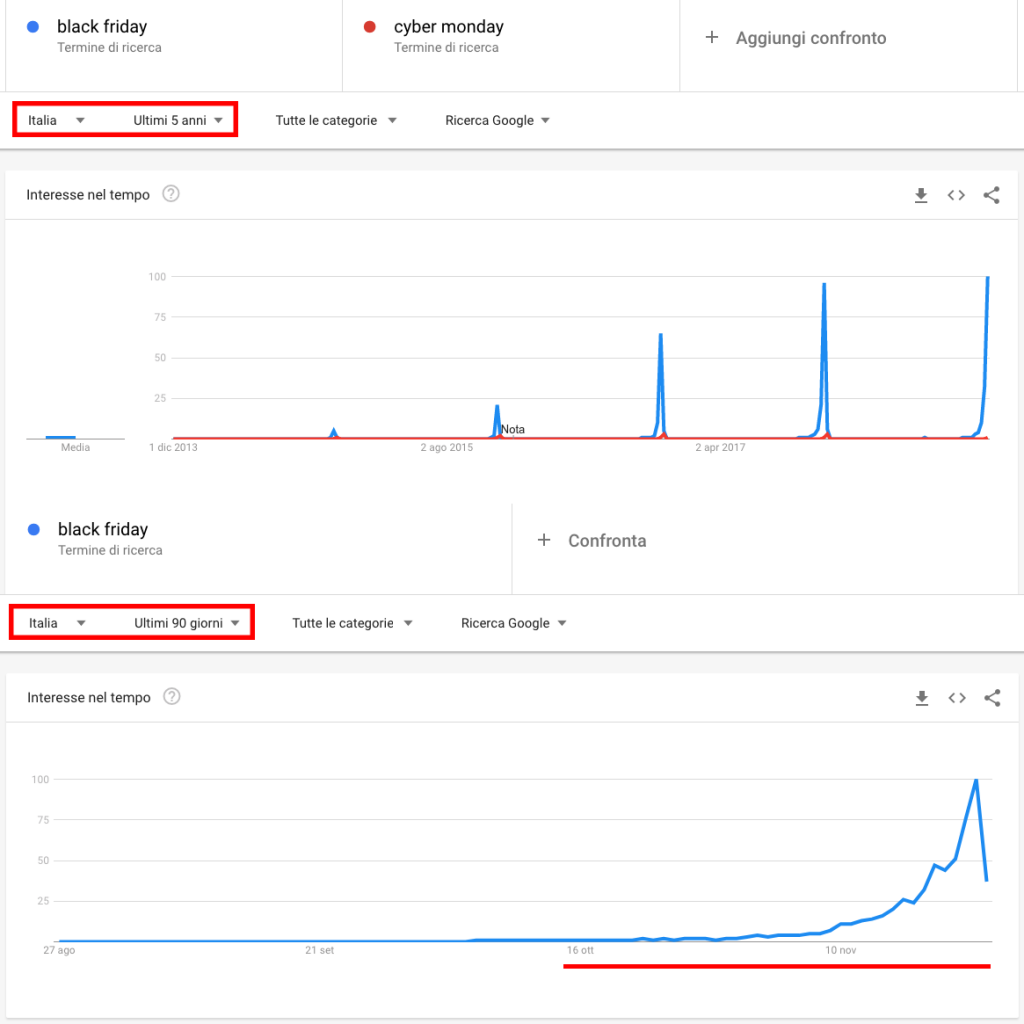Viewport: 1024px width, 1024px height.
Task: Open help for lower Interesse nel tempo
Action: 172,697
